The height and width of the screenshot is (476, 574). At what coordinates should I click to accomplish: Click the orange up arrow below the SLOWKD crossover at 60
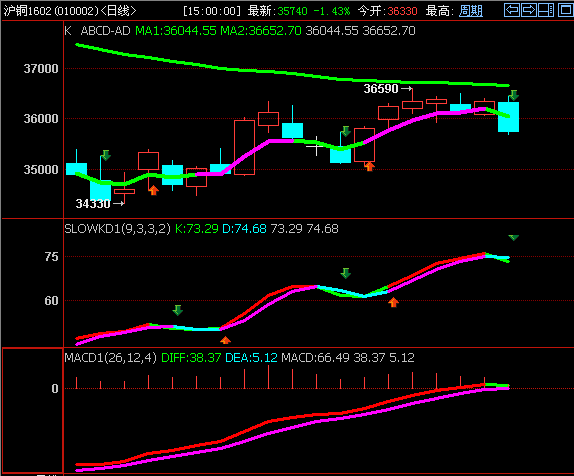pyautogui.click(x=394, y=302)
